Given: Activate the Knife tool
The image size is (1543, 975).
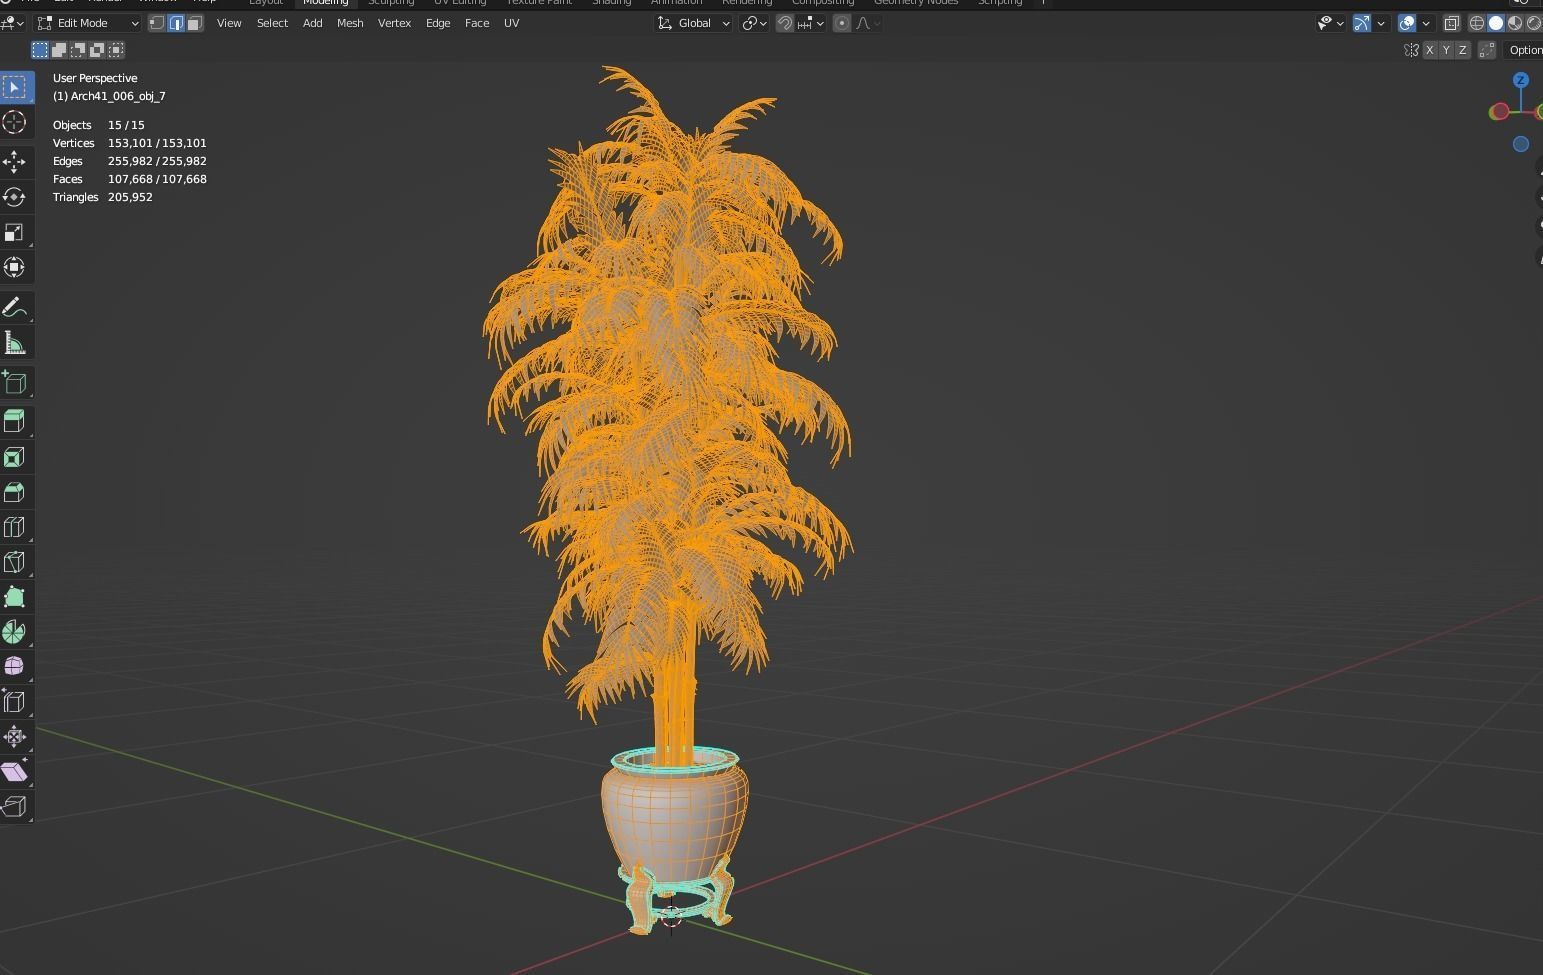Looking at the screenshot, I should 15,562.
